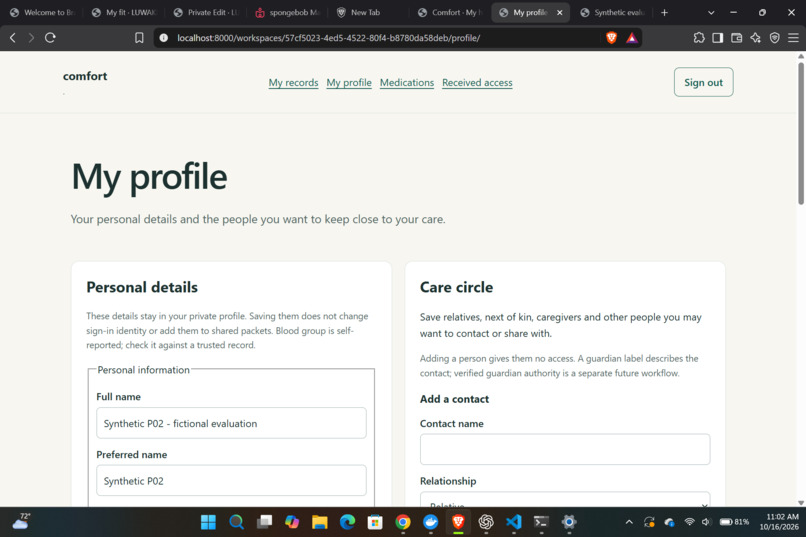The image size is (806, 537).
Task: Open the Brave VPN shield icon
Action: click(775, 38)
